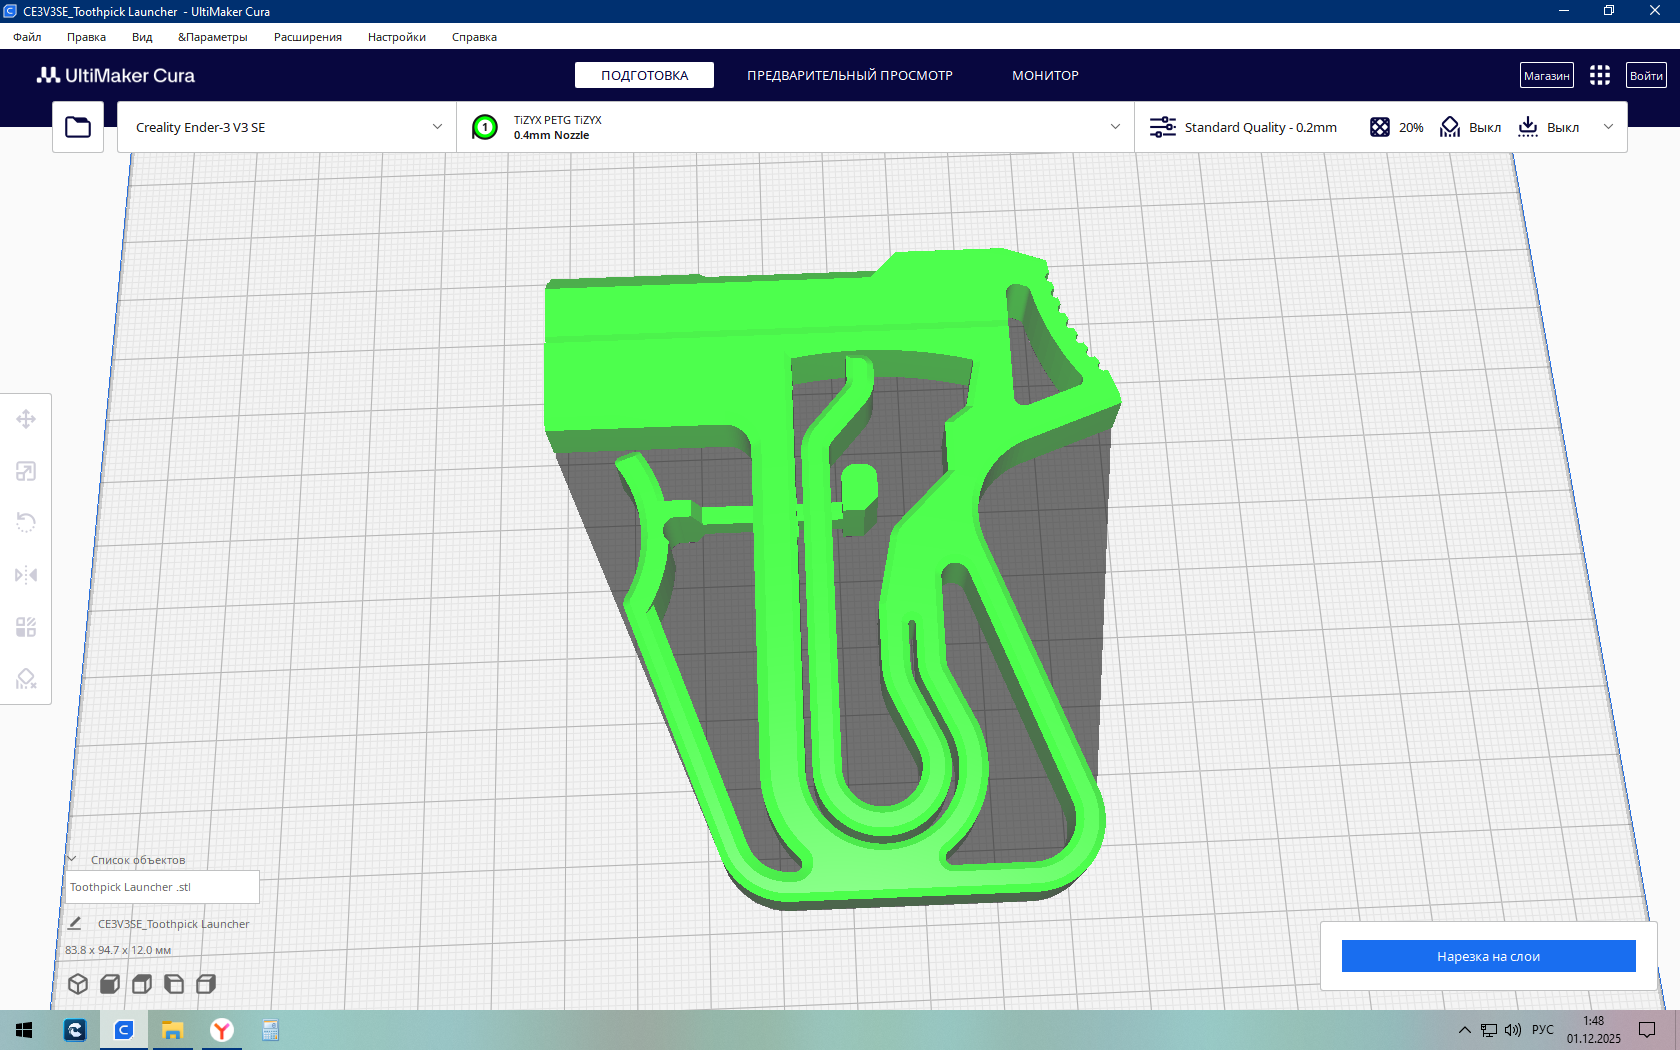Switch to left side view cube icon
Viewport: 1680px width, 1050px height.
(x=174, y=984)
